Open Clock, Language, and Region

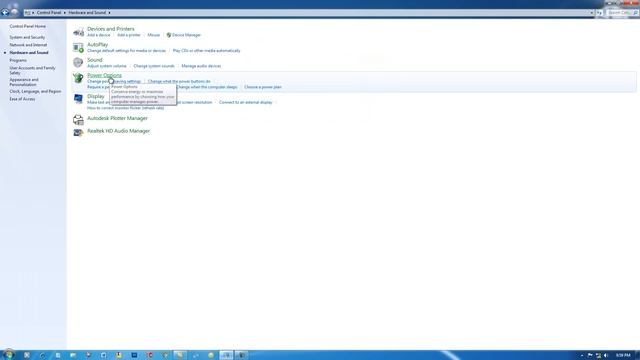point(35,91)
